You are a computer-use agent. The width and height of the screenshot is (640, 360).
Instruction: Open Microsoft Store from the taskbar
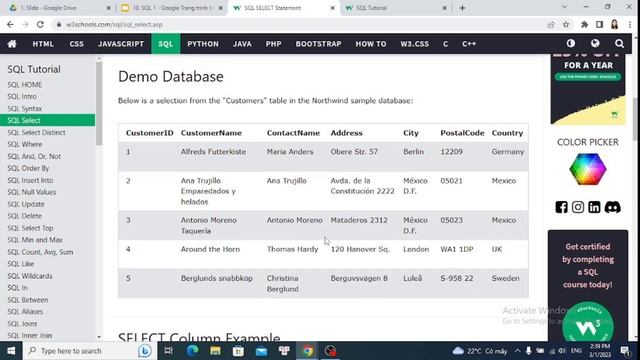point(238,351)
